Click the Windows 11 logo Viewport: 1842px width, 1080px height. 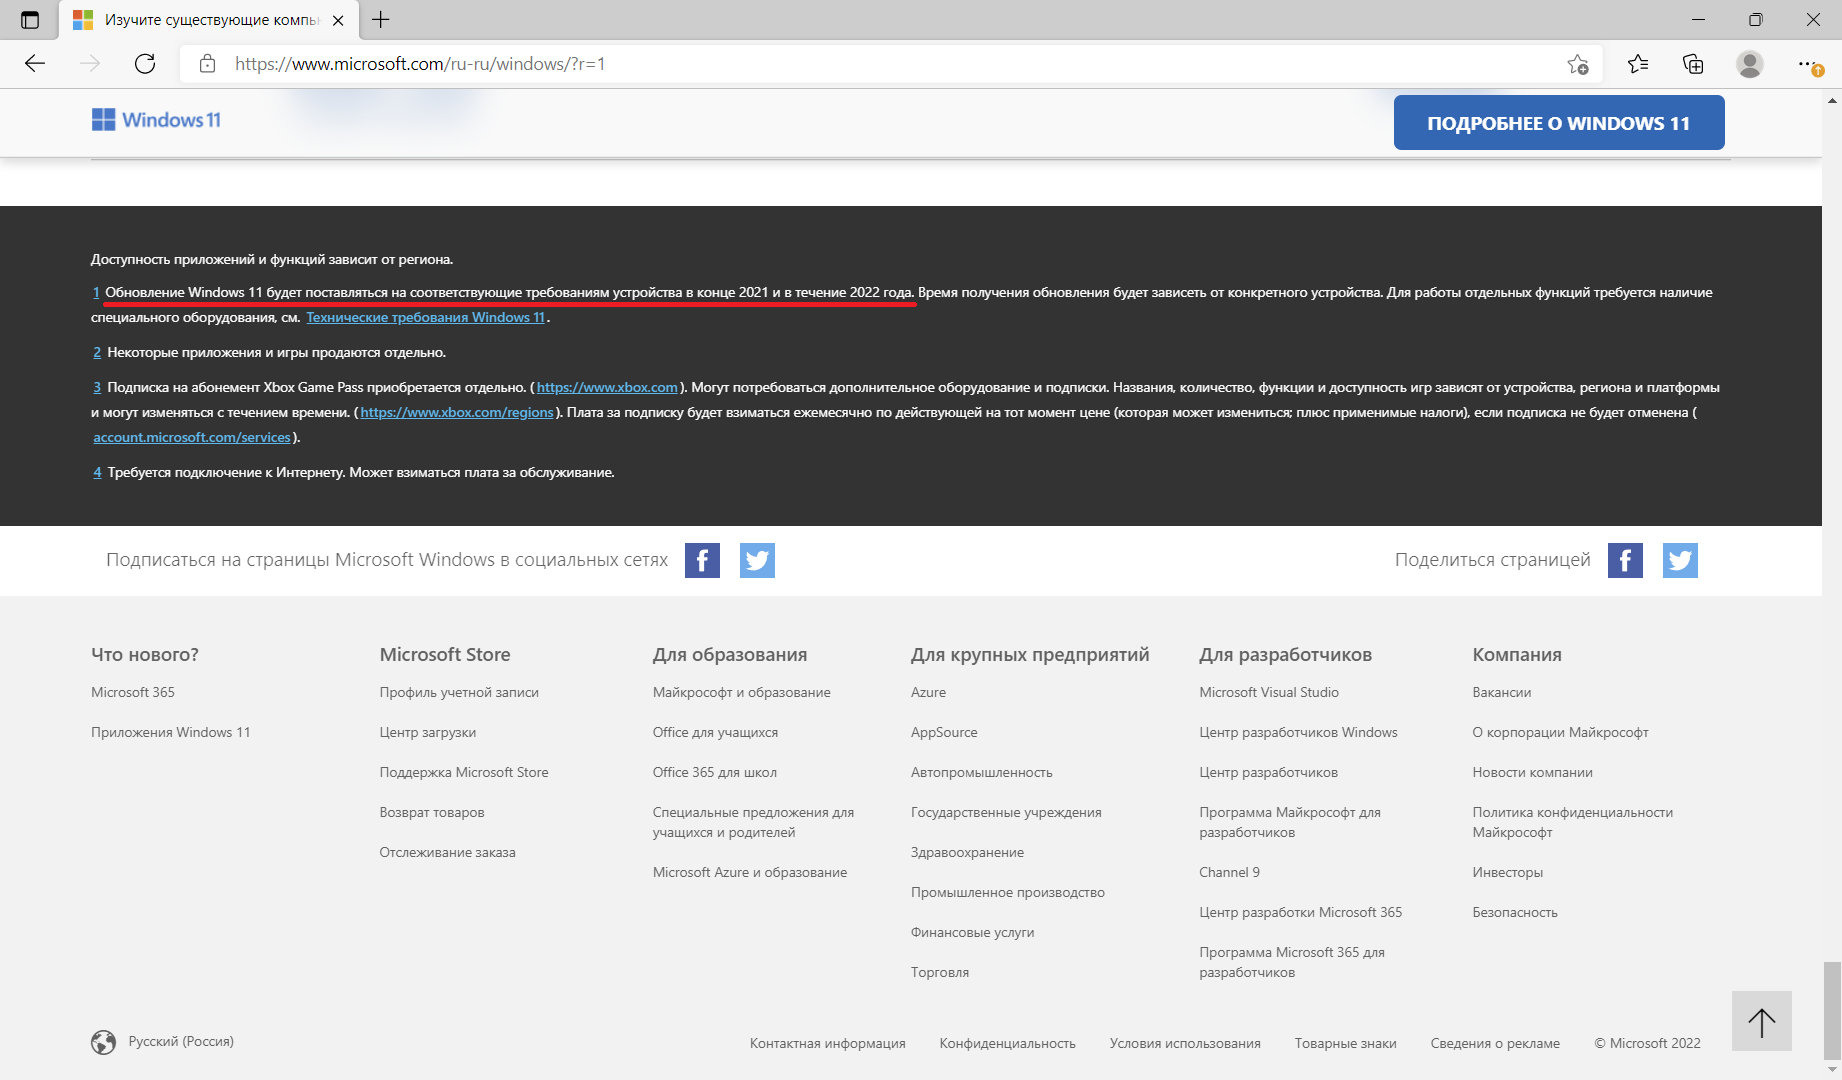[x=156, y=120]
